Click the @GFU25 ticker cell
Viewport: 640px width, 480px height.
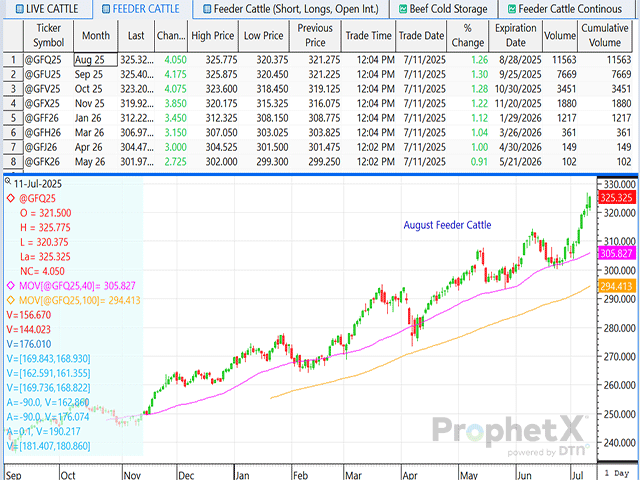(x=49, y=75)
